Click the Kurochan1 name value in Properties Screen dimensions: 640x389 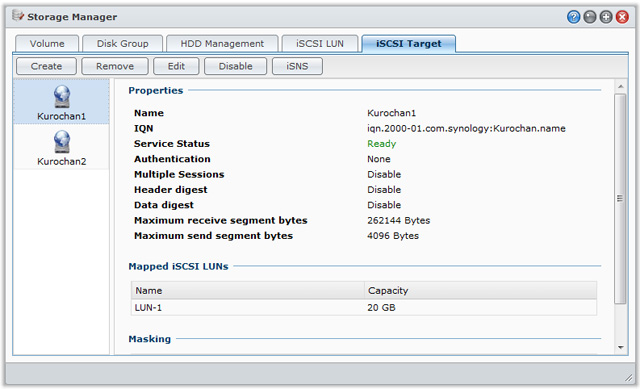[x=391, y=113]
